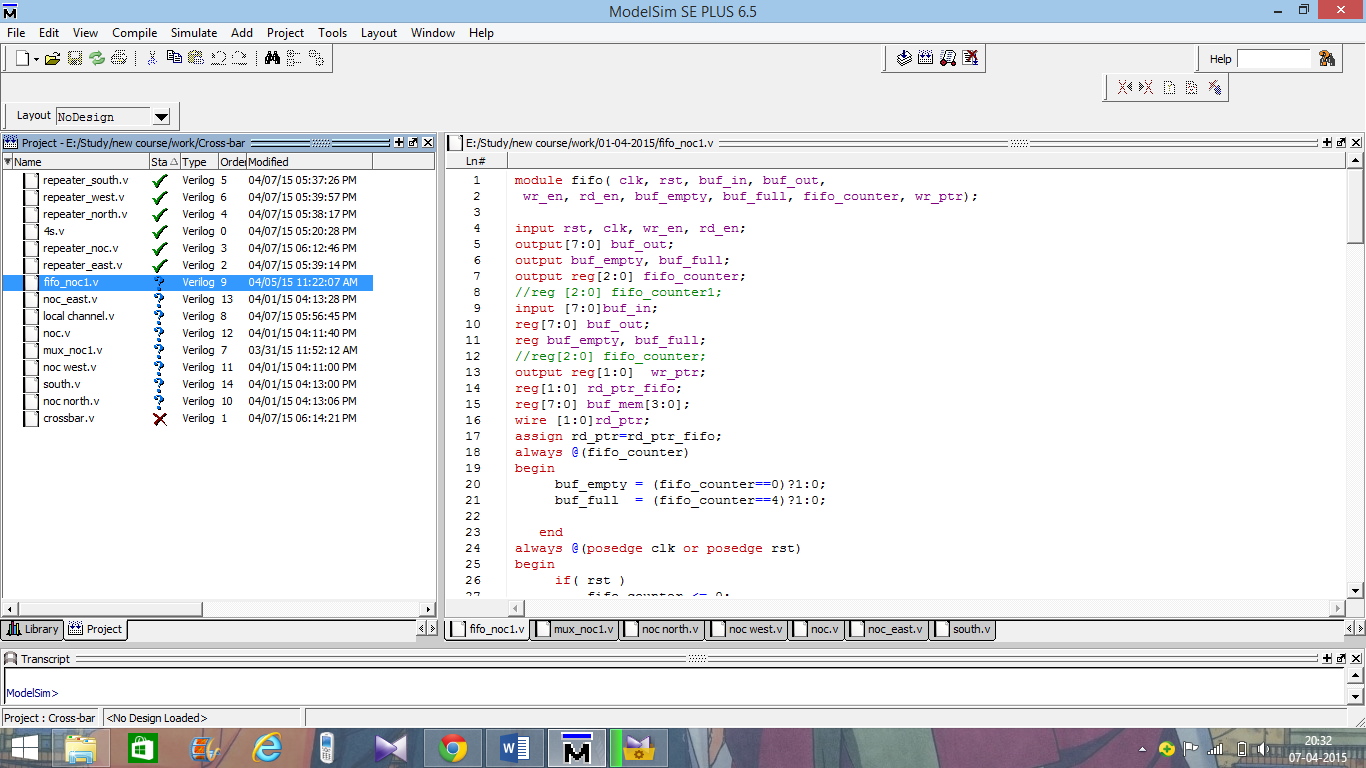Screen dimensions: 1366x768
Task: Open File Explorer from the taskbar
Action: [81, 748]
